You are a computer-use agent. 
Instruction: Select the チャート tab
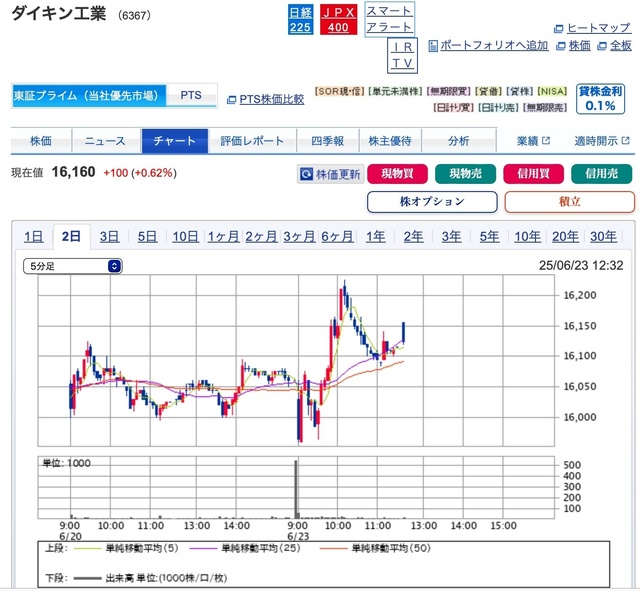pos(175,141)
